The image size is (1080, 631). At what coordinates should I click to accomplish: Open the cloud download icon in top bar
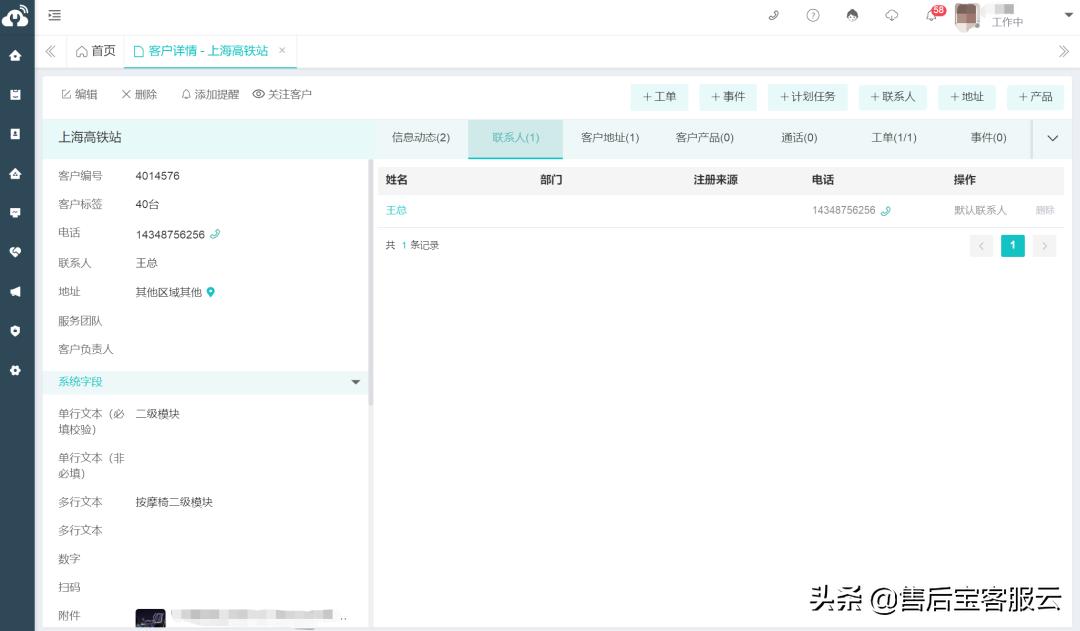tap(891, 16)
